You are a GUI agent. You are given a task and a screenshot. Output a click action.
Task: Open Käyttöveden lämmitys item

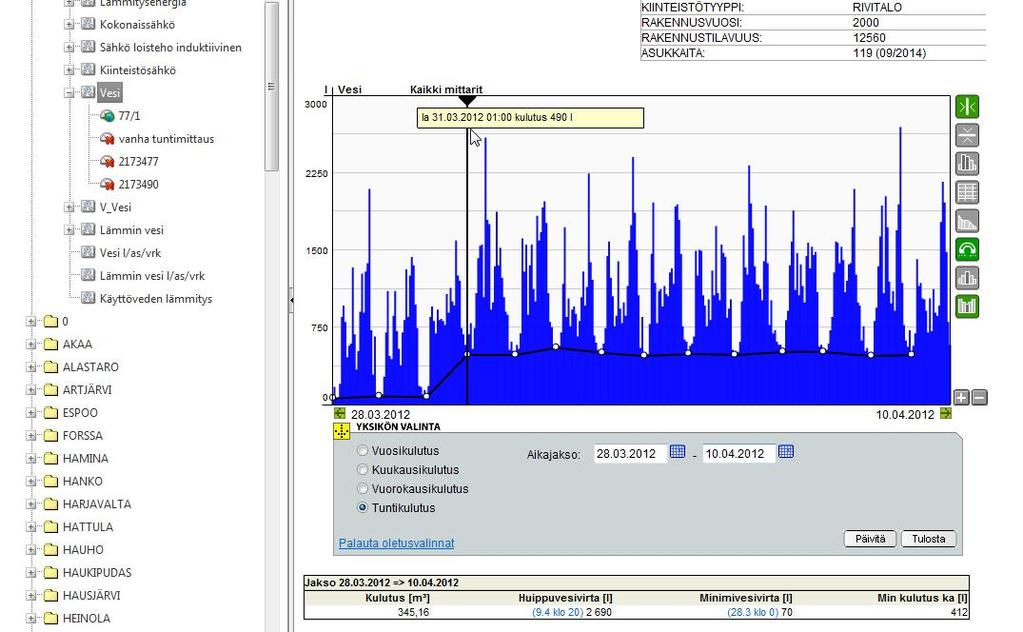[x=155, y=298]
